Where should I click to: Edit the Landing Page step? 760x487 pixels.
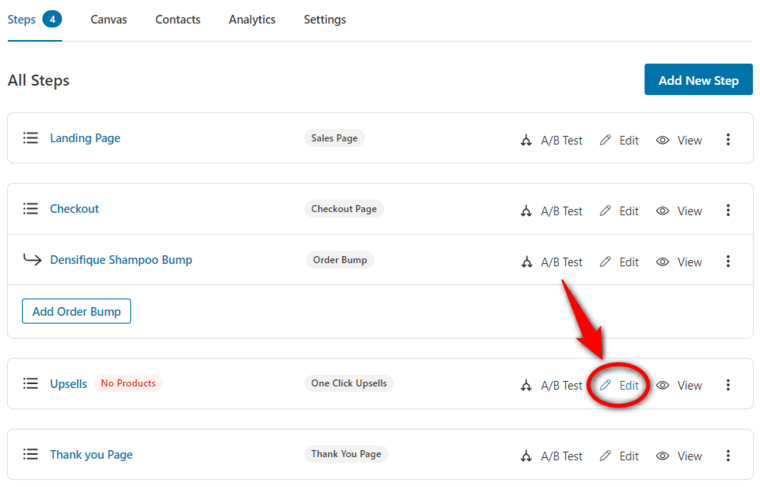click(x=619, y=141)
